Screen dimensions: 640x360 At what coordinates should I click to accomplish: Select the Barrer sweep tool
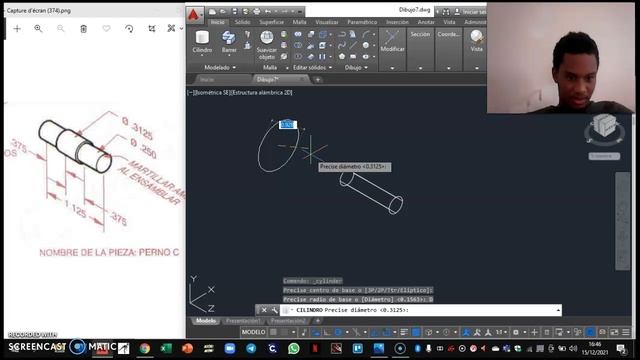point(229,42)
